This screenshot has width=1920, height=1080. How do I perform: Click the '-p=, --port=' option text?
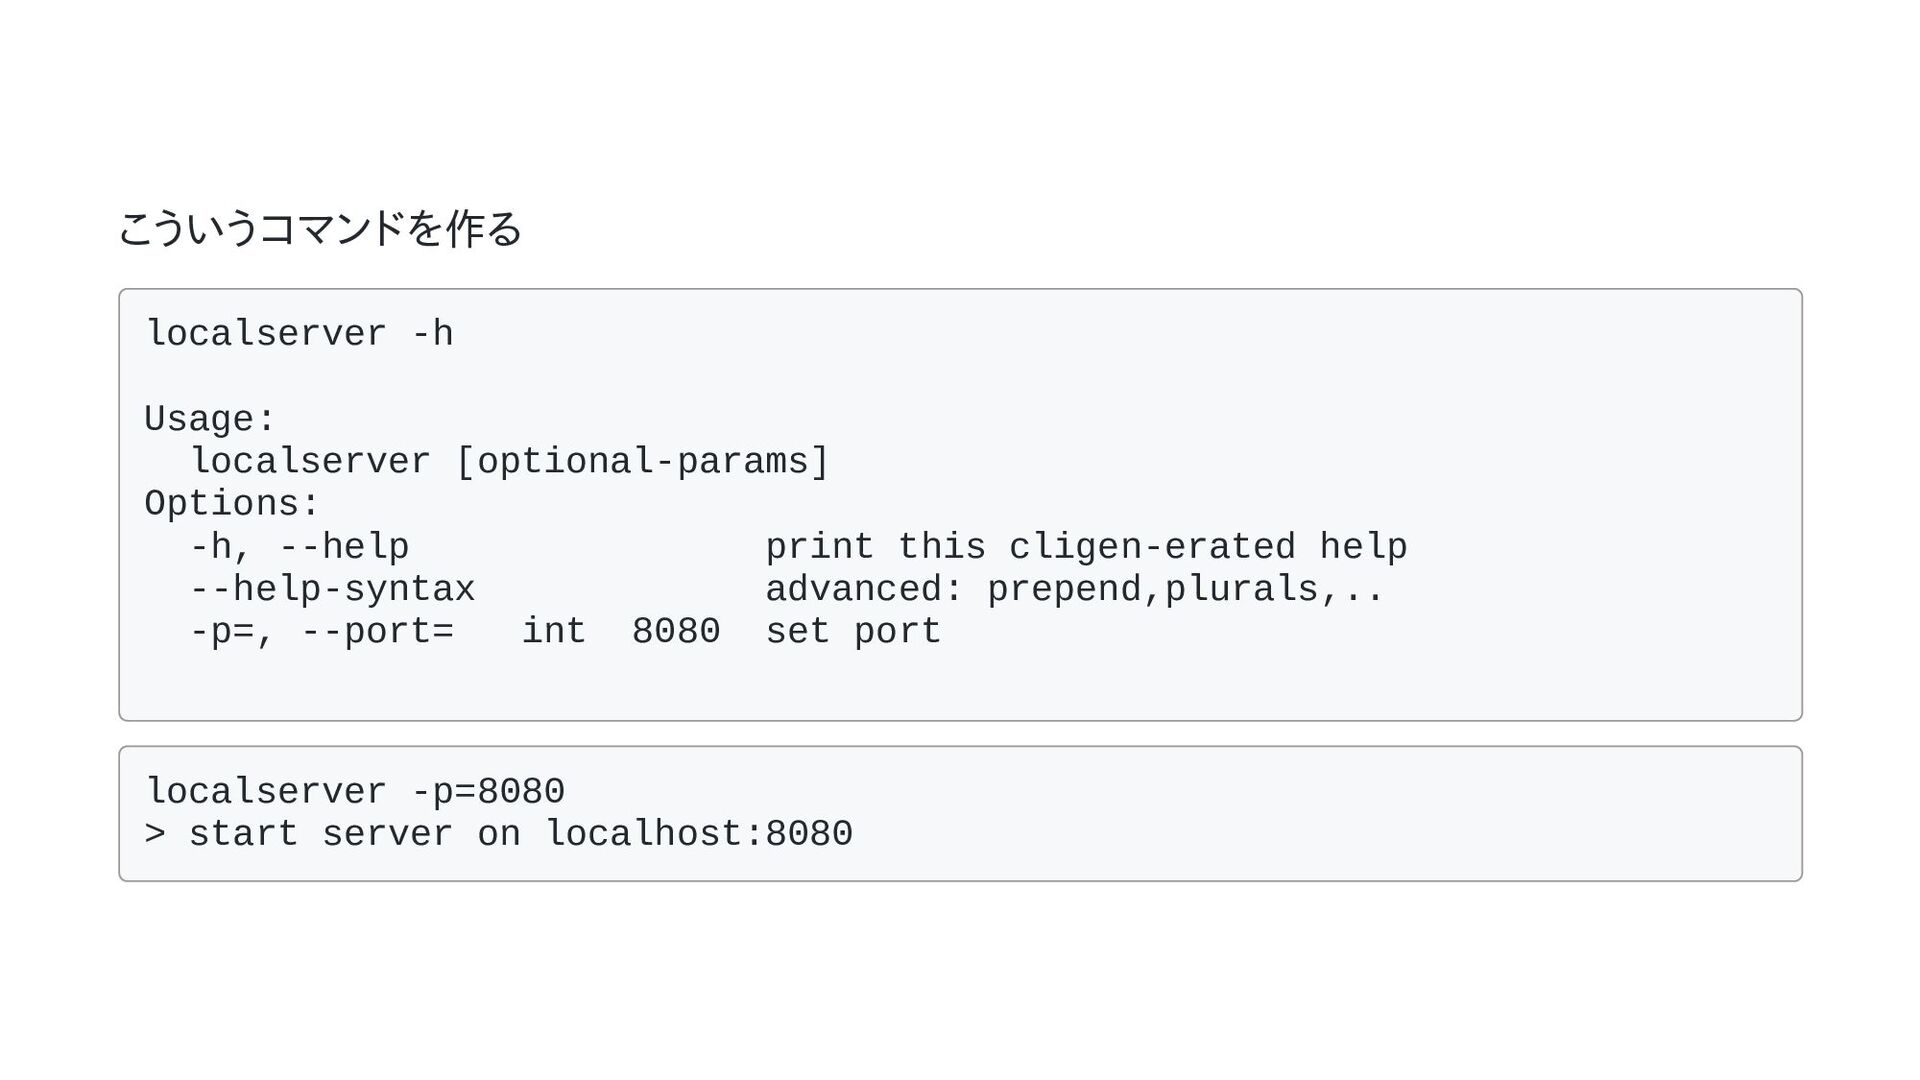click(322, 632)
